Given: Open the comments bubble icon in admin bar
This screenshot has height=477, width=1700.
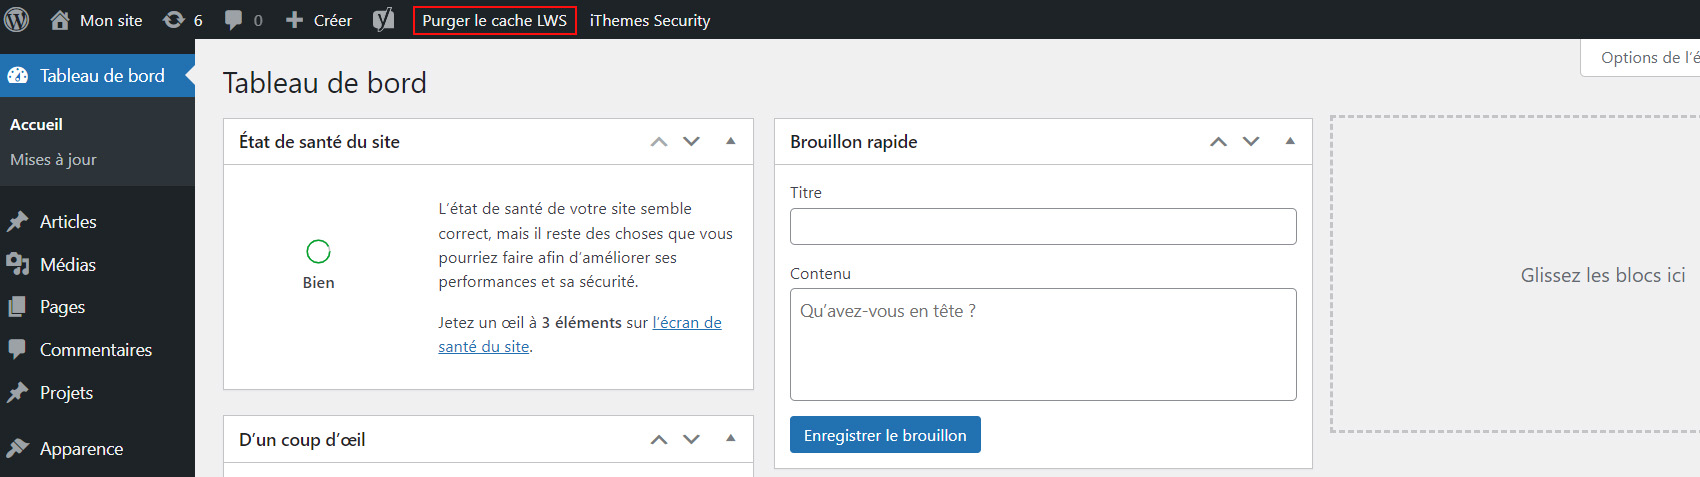Looking at the screenshot, I should coord(233,20).
